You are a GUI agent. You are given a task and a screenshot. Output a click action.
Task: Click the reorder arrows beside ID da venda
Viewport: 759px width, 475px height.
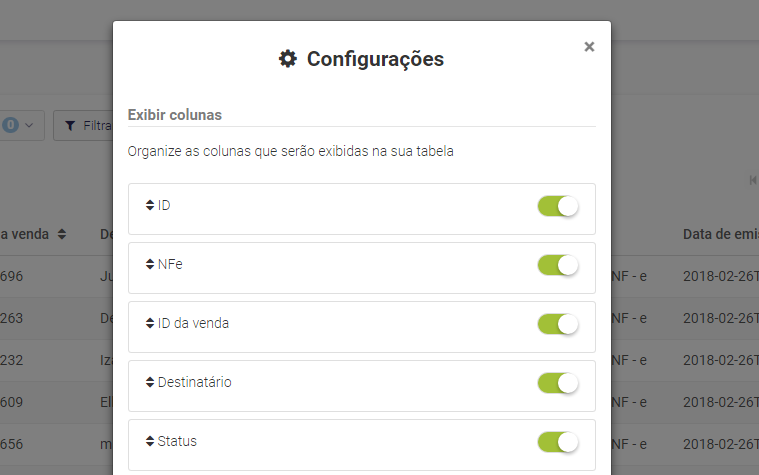point(150,323)
